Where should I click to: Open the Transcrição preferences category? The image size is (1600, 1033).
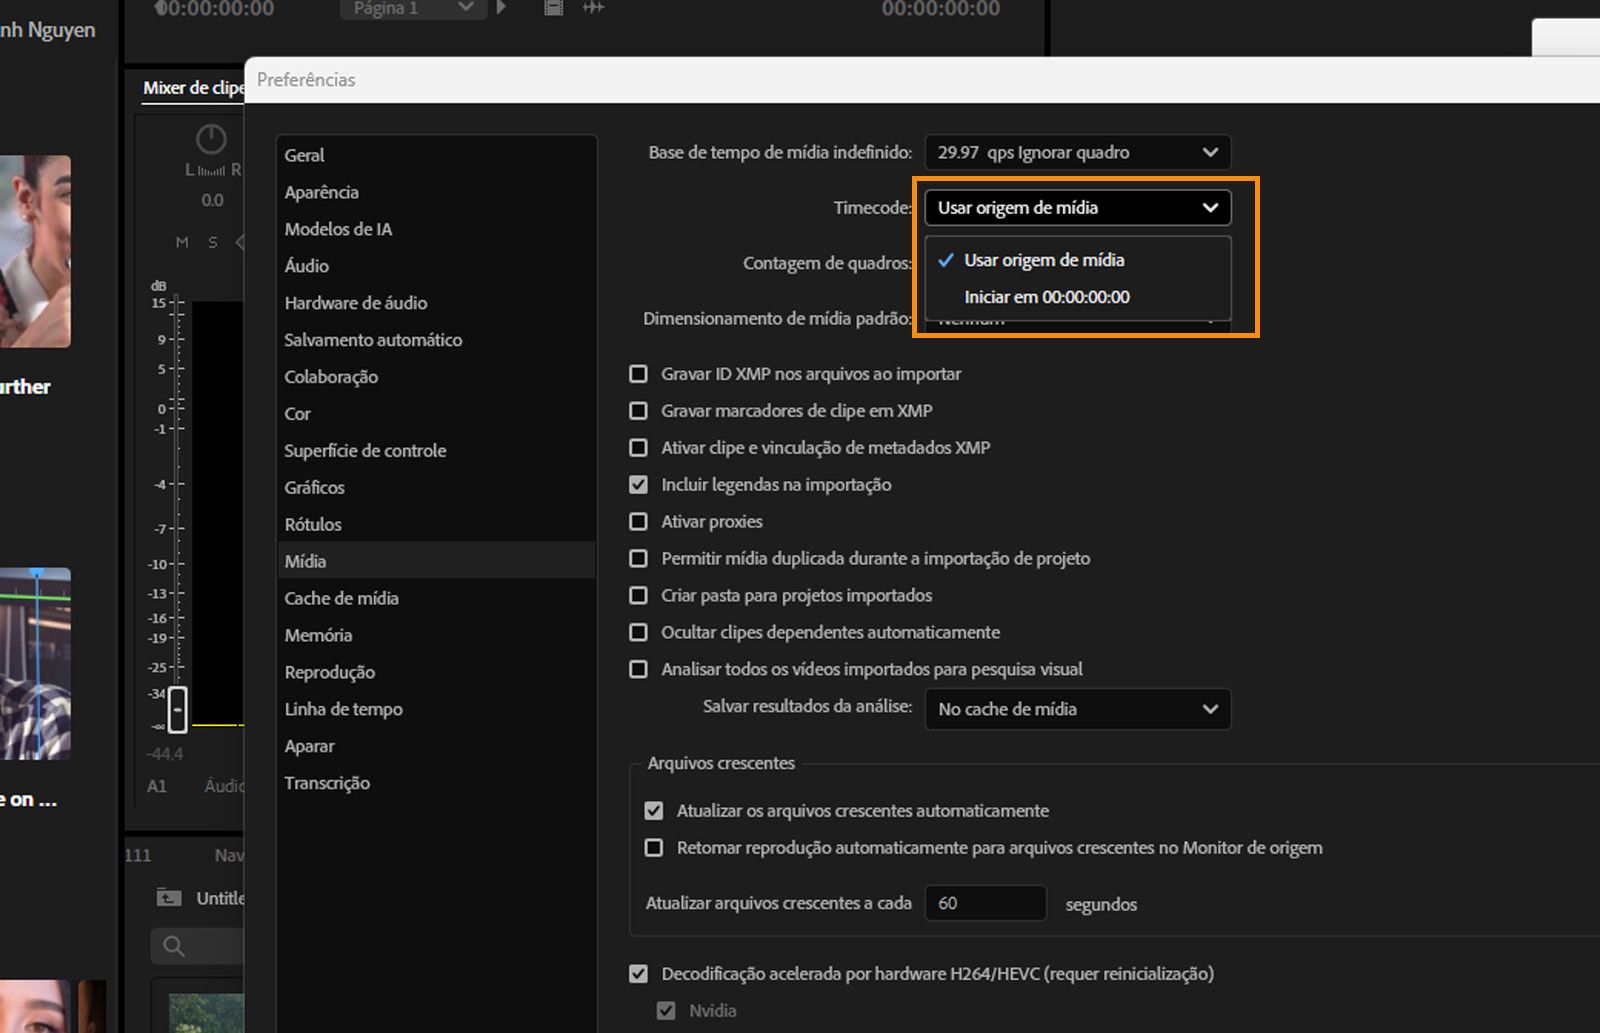click(326, 782)
